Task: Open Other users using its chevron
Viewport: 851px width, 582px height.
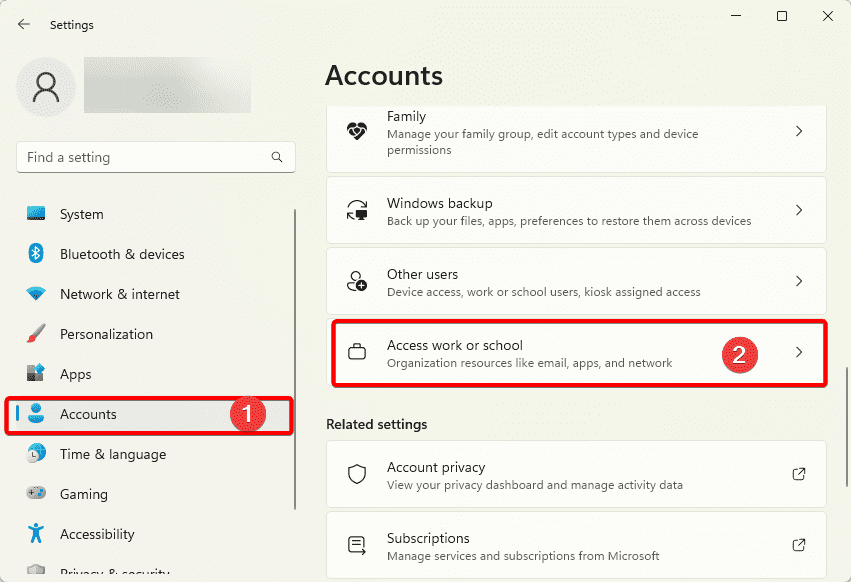Action: click(x=799, y=281)
